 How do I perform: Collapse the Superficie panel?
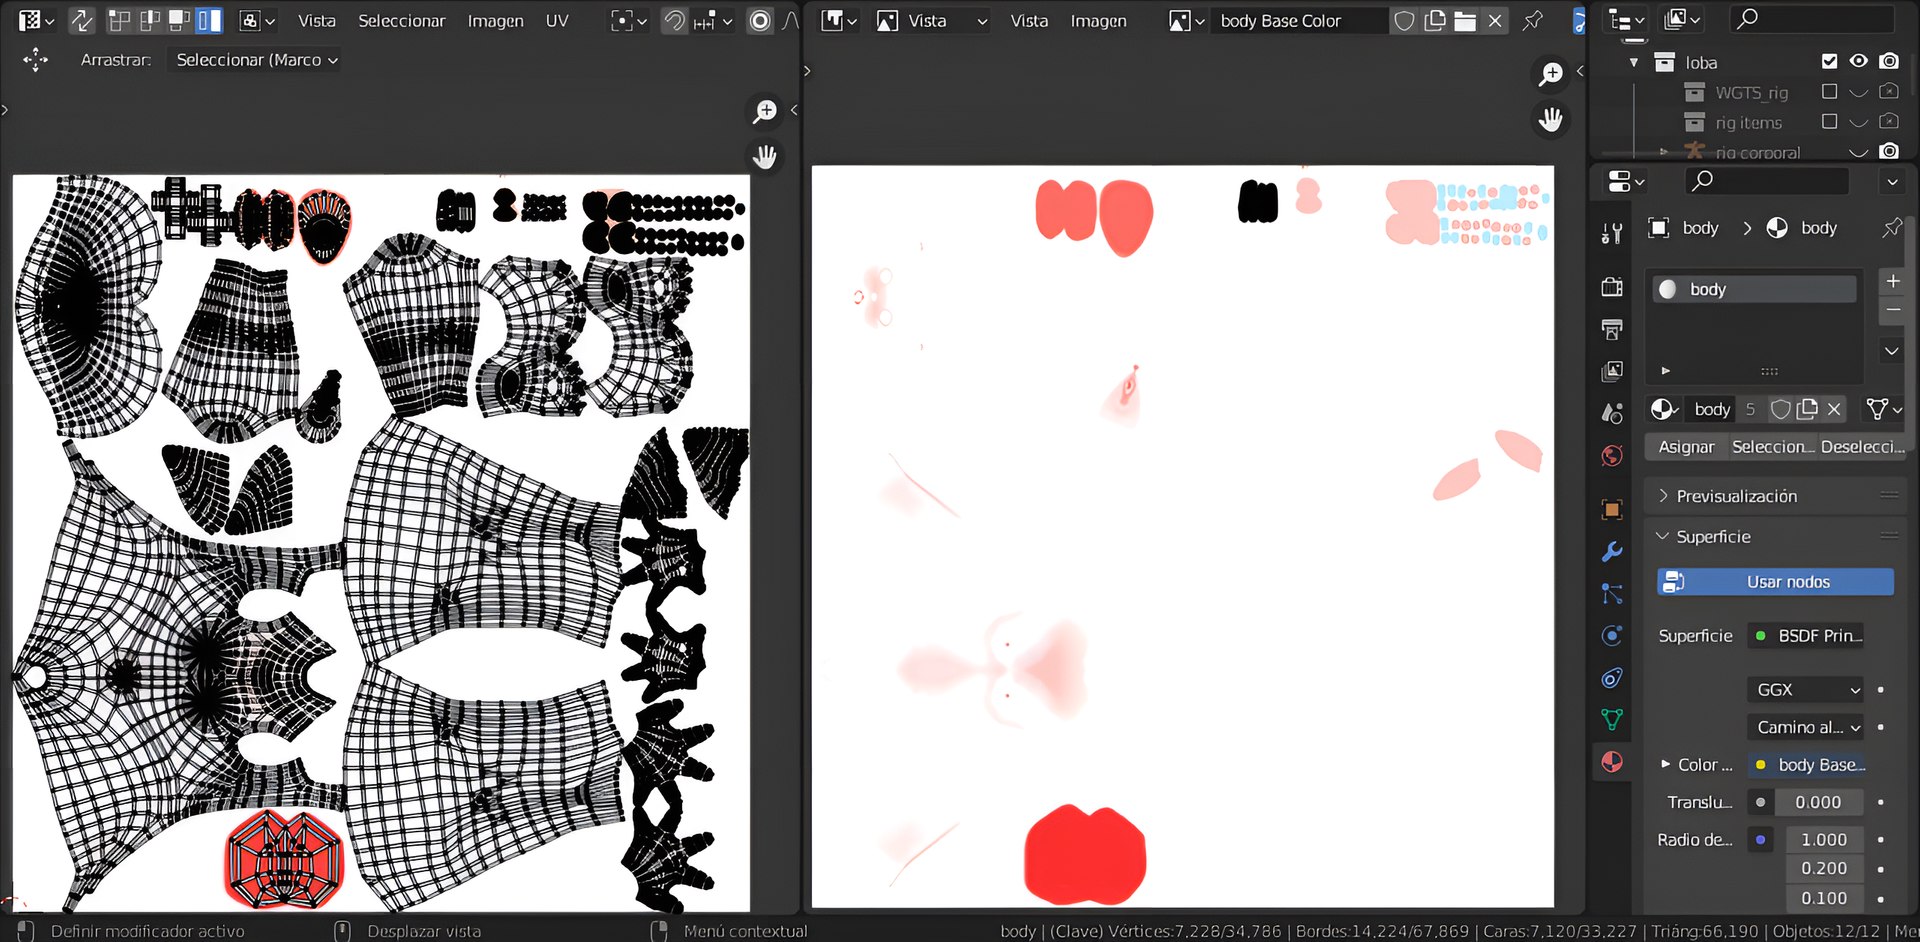coord(1662,536)
